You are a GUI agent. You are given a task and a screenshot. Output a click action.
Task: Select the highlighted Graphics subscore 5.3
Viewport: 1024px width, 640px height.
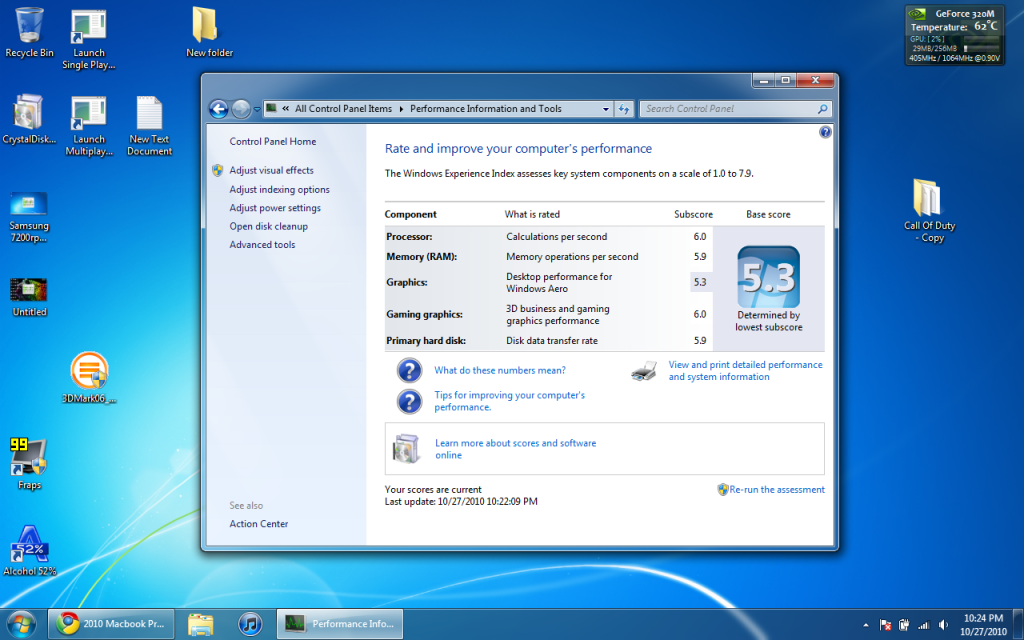coord(700,282)
